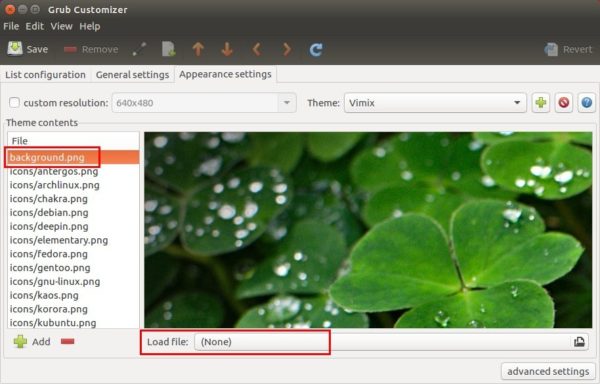600x384 pixels.
Task: Remove the theme with red icon
Action: coord(564,103)
